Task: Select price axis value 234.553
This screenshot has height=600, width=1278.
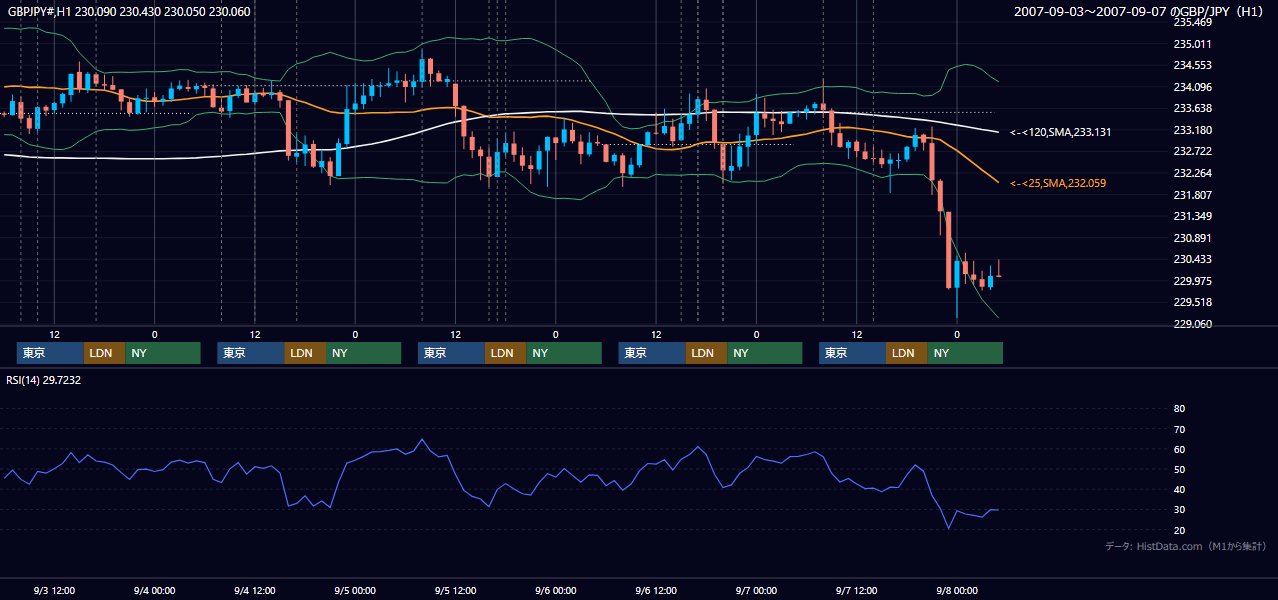Action: [x=1192, y=66]
